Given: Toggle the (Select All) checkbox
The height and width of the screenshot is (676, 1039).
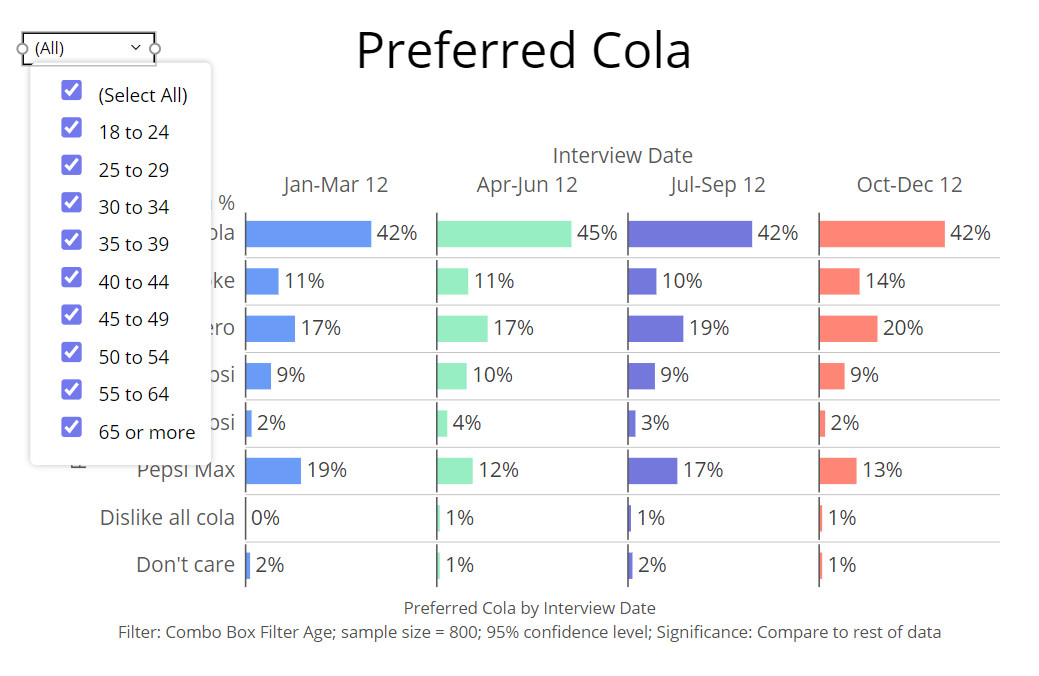Looking at the screenshot, I should (x=72, y=91).
